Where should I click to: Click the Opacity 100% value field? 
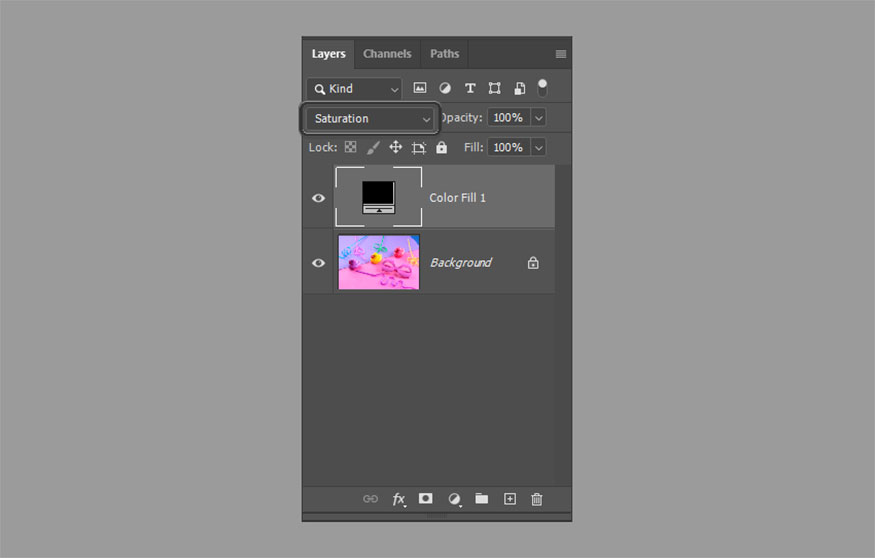[x=508, y=118]
